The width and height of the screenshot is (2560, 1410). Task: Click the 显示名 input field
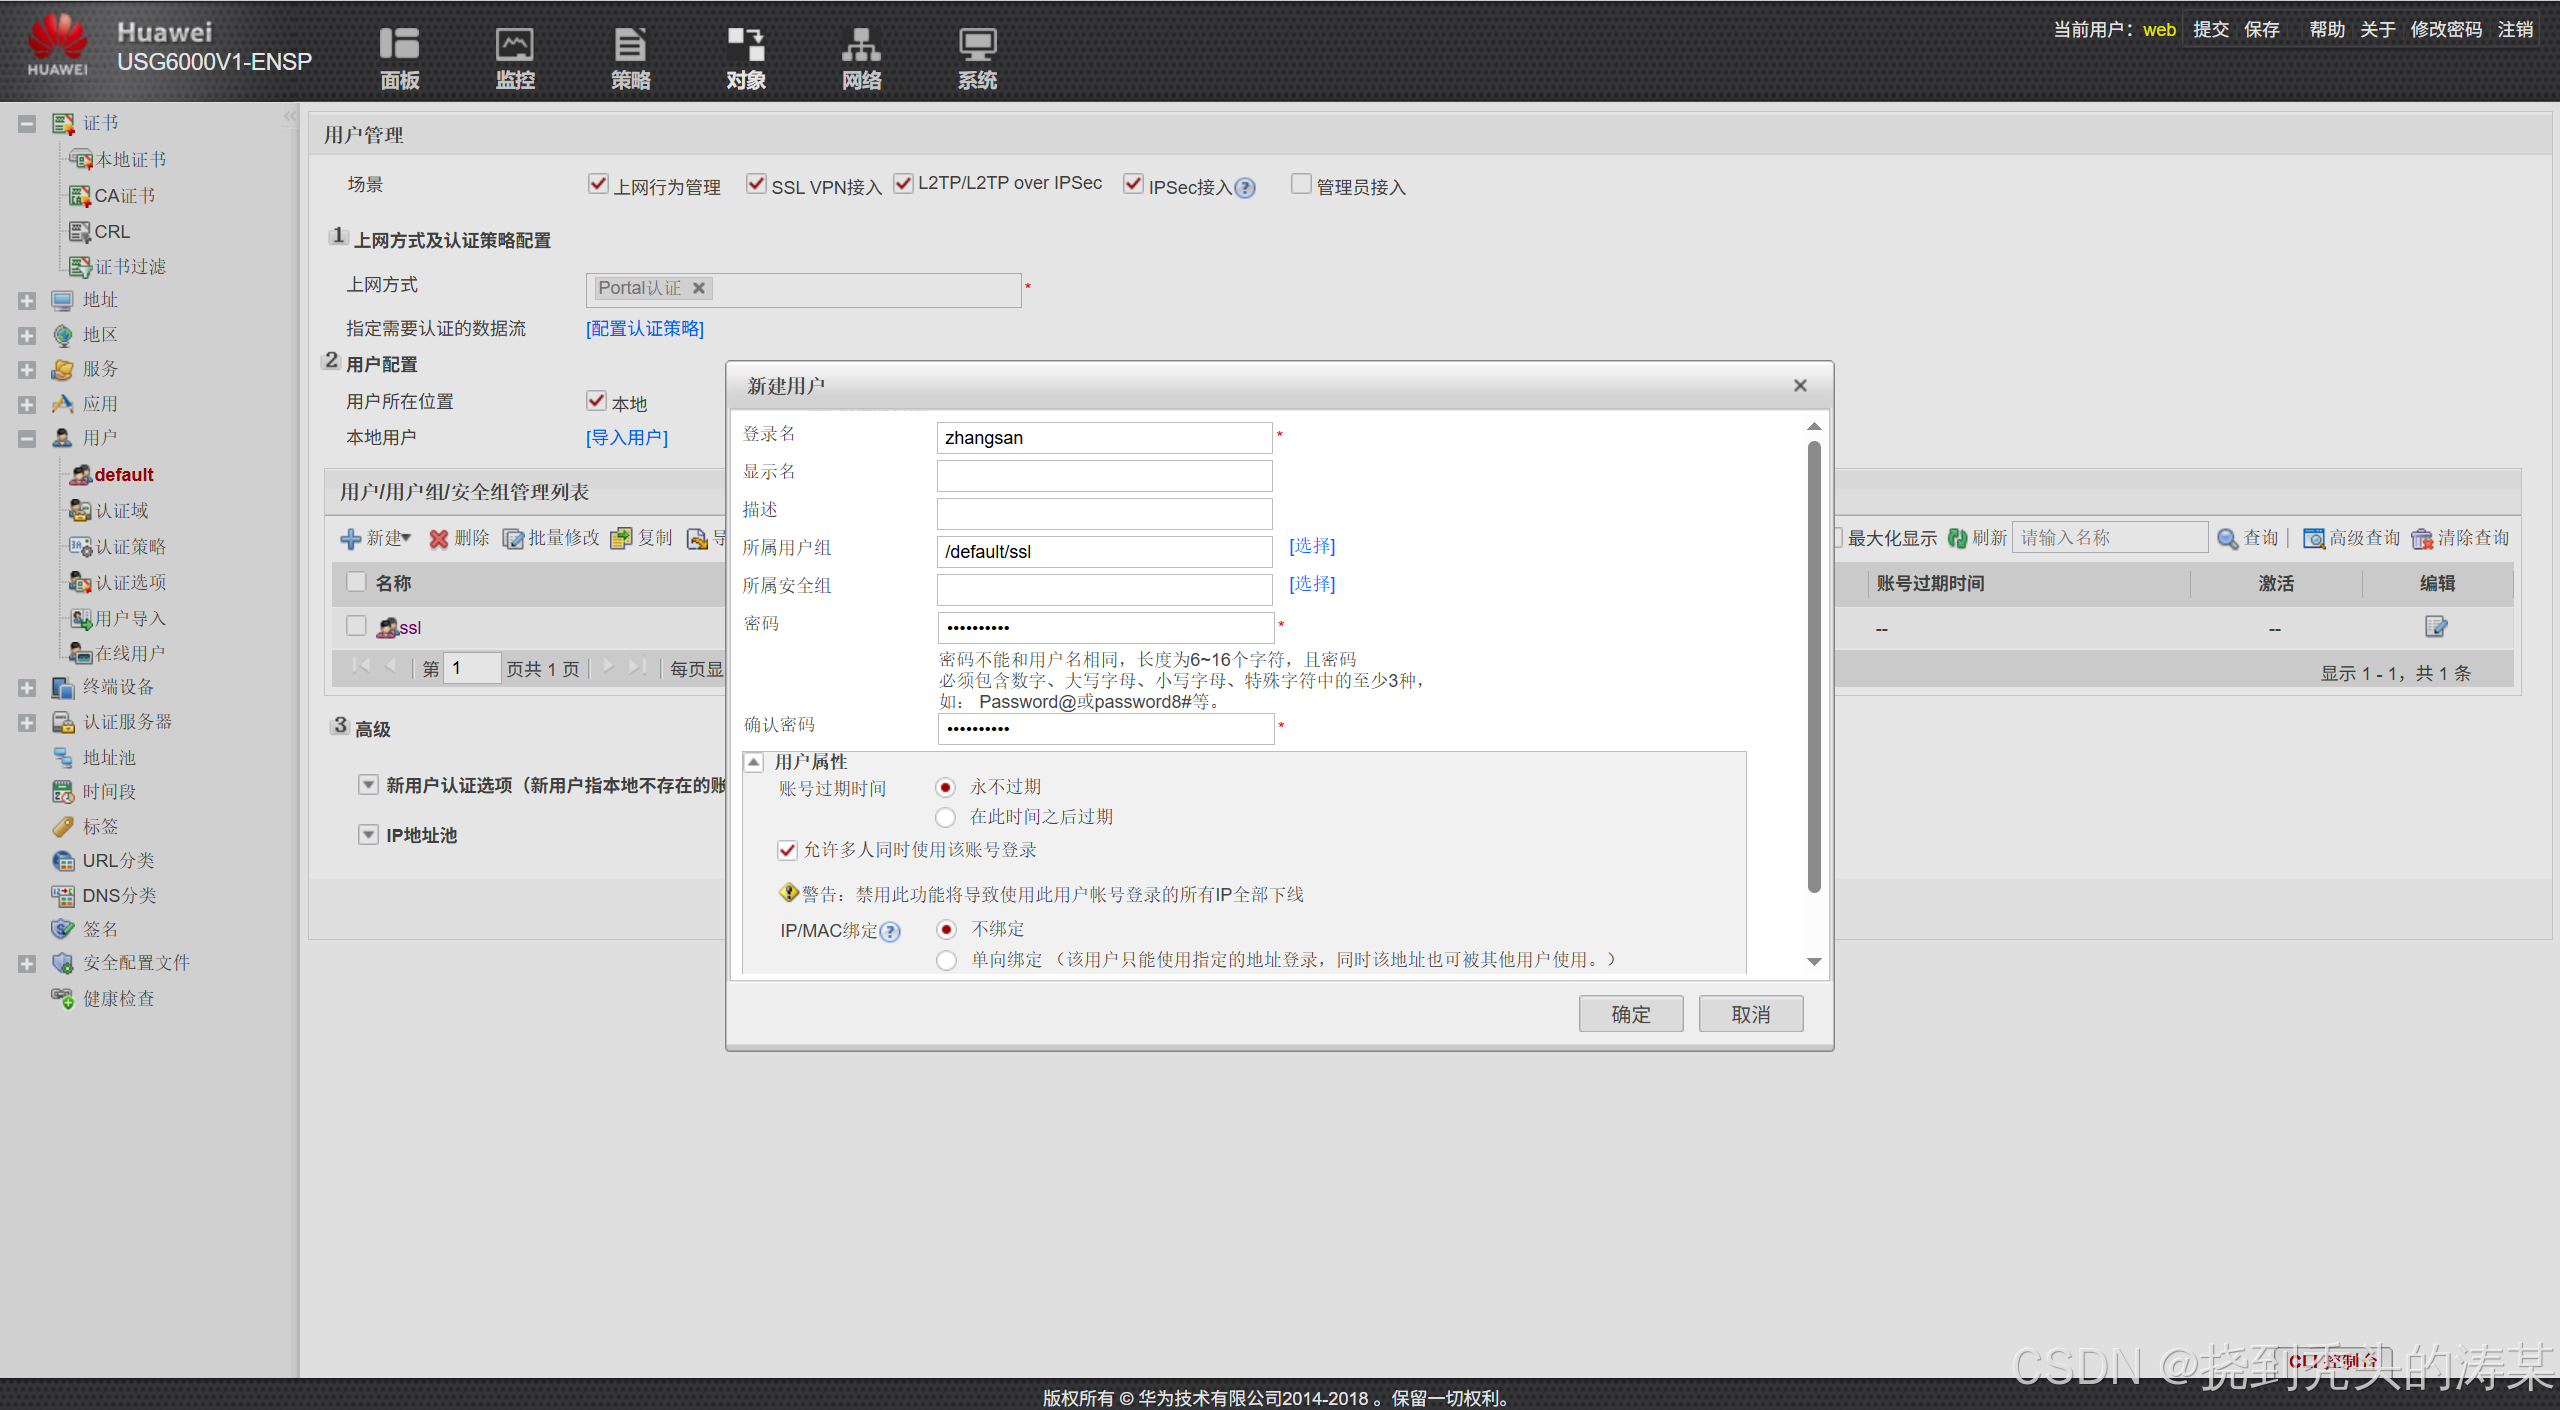pos(1104,476)
